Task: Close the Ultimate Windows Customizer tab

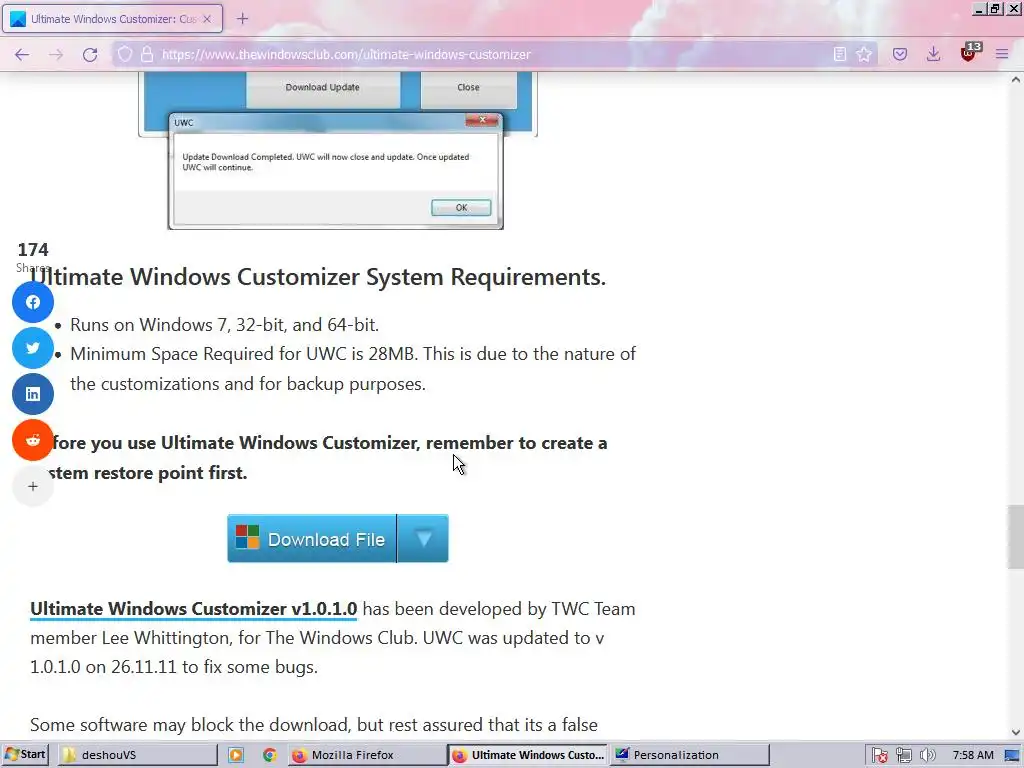Action: 207,19
